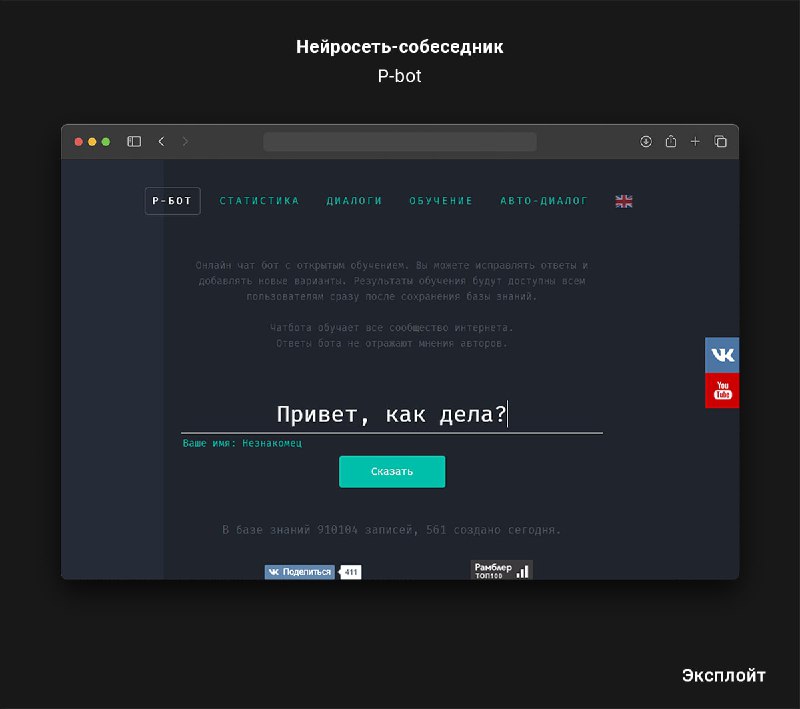This screenshot has width=800, height=709.
Task: Click the browser address bar
Action: (399, 142)
